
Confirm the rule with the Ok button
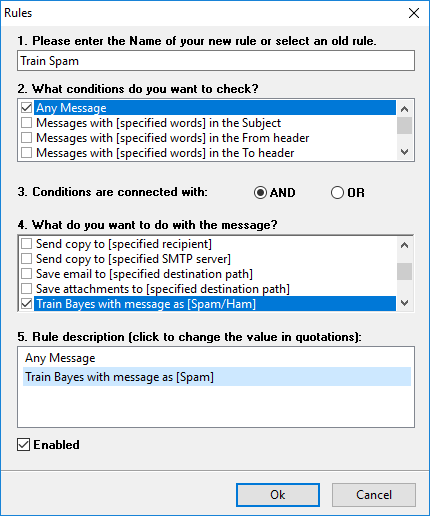[278, 495]
